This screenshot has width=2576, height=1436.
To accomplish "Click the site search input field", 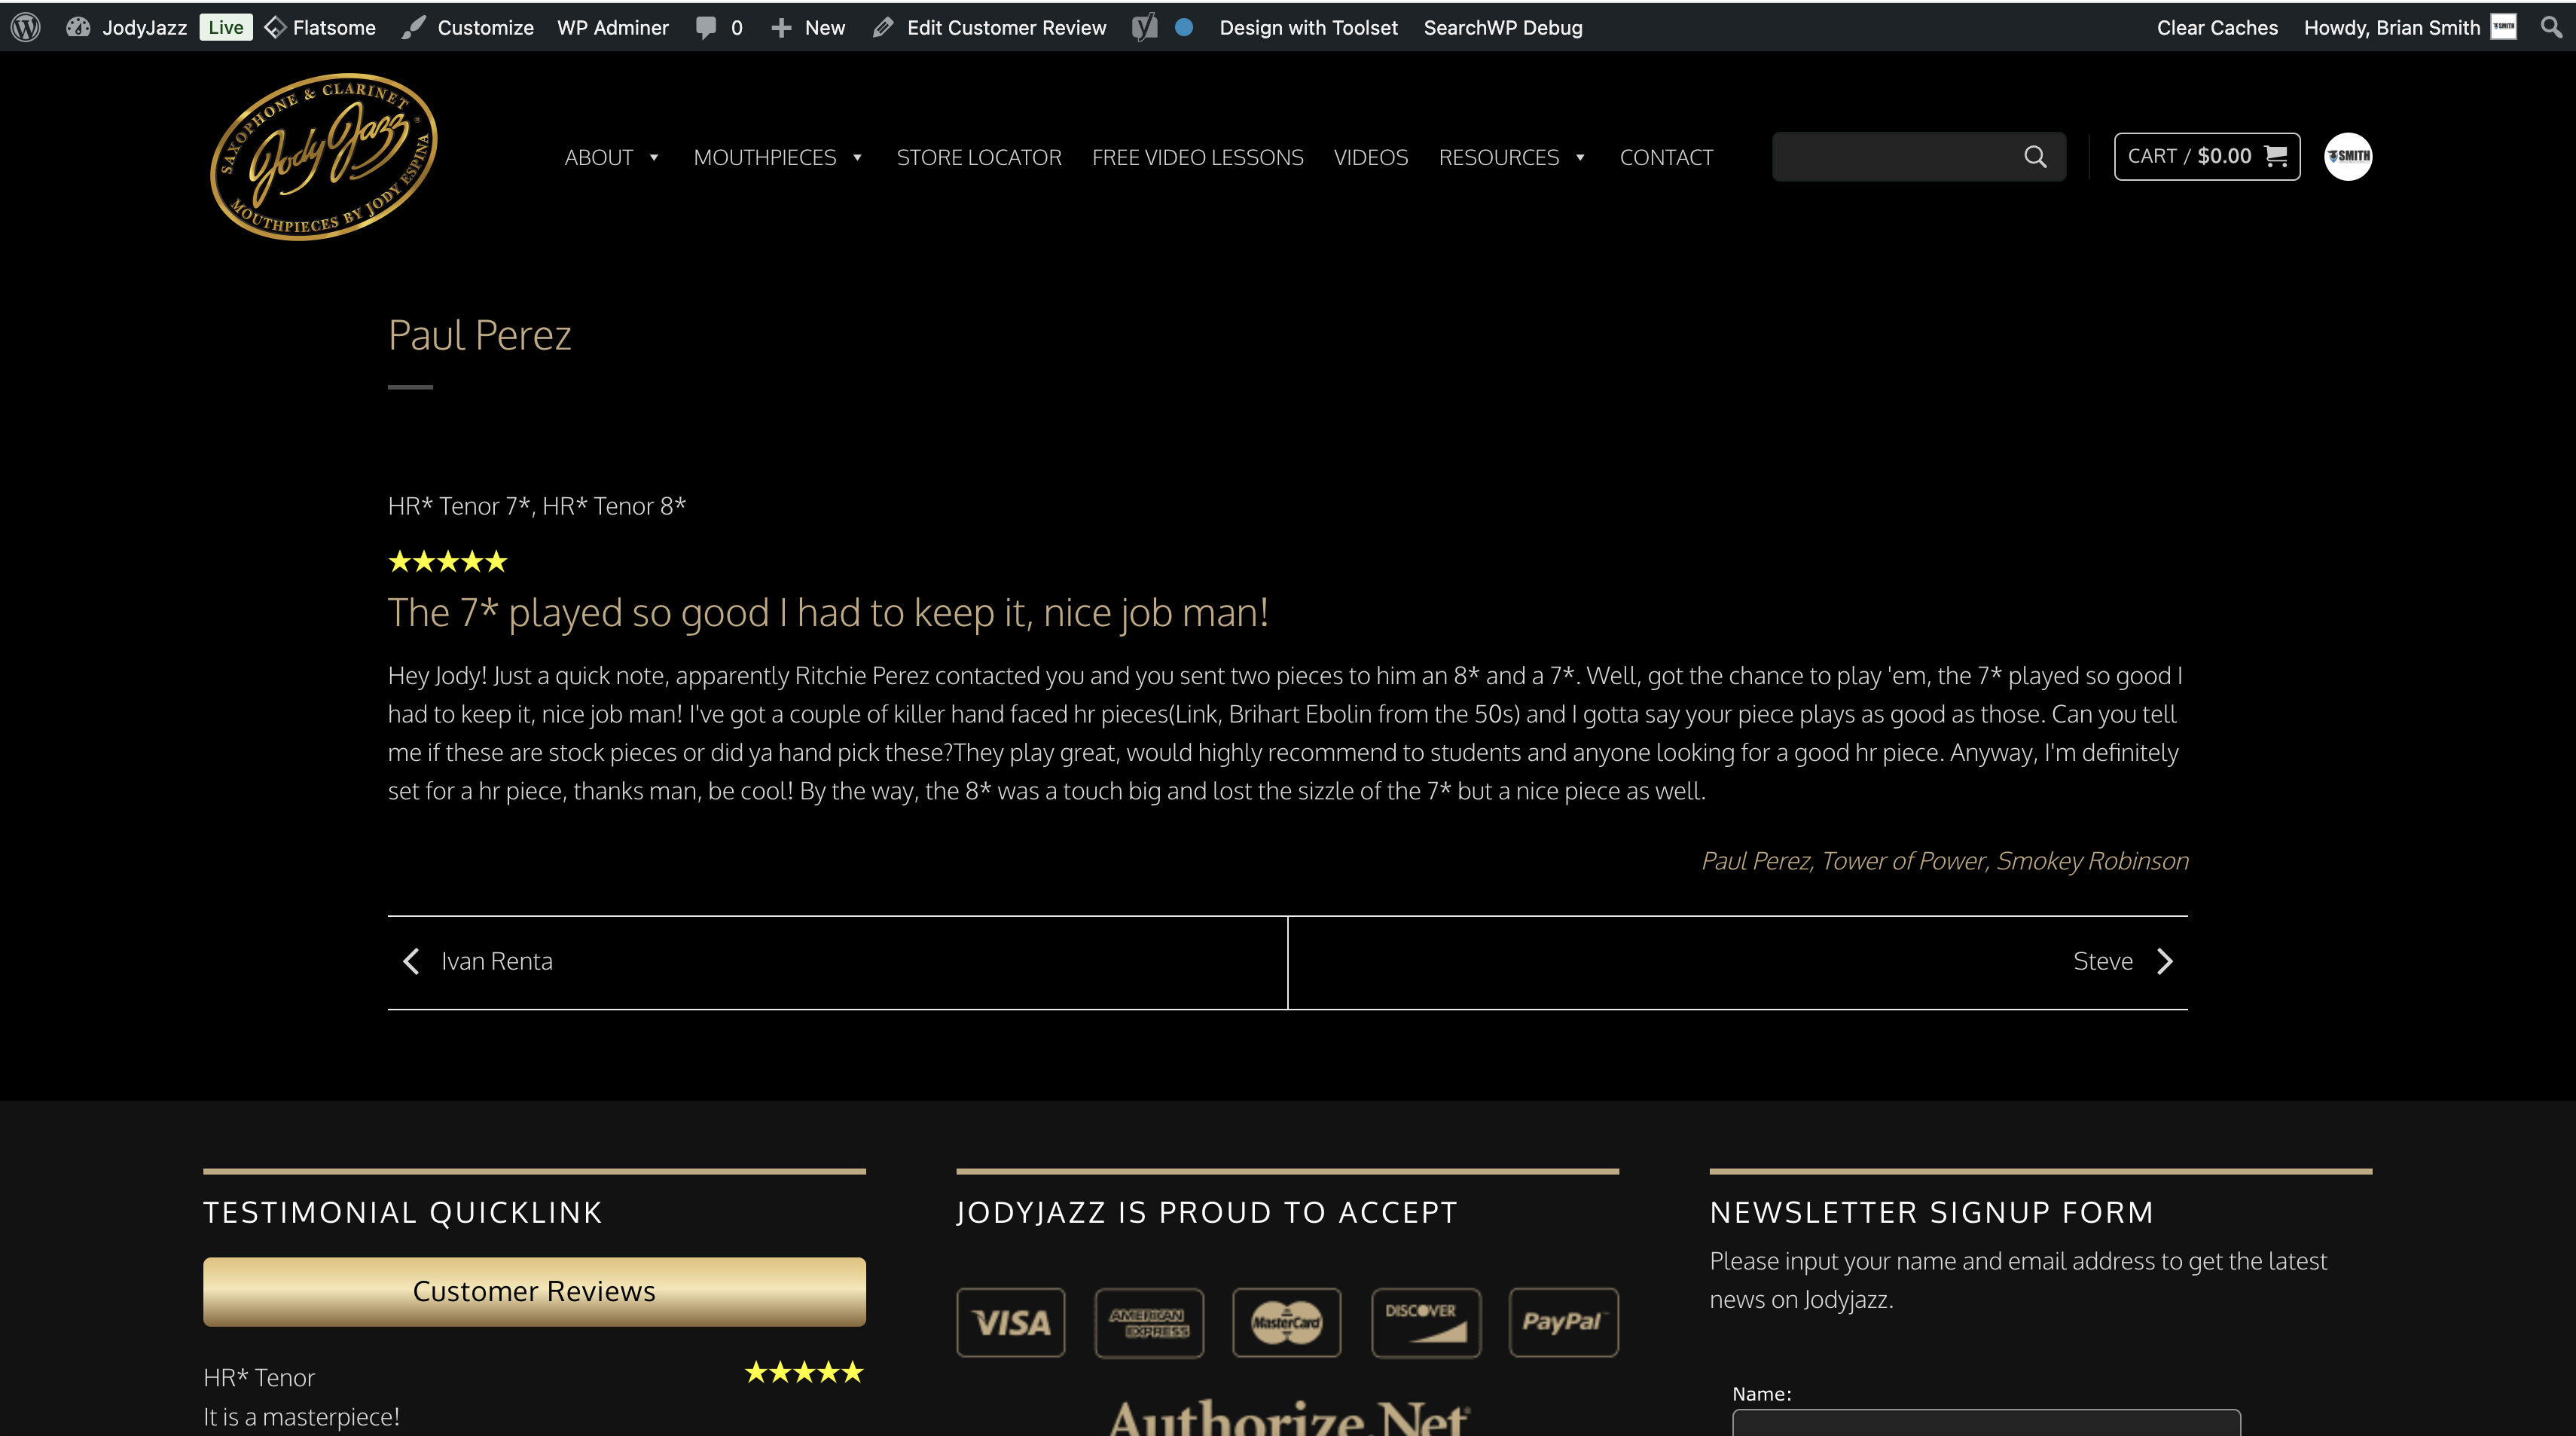I will pos(1895,156).
